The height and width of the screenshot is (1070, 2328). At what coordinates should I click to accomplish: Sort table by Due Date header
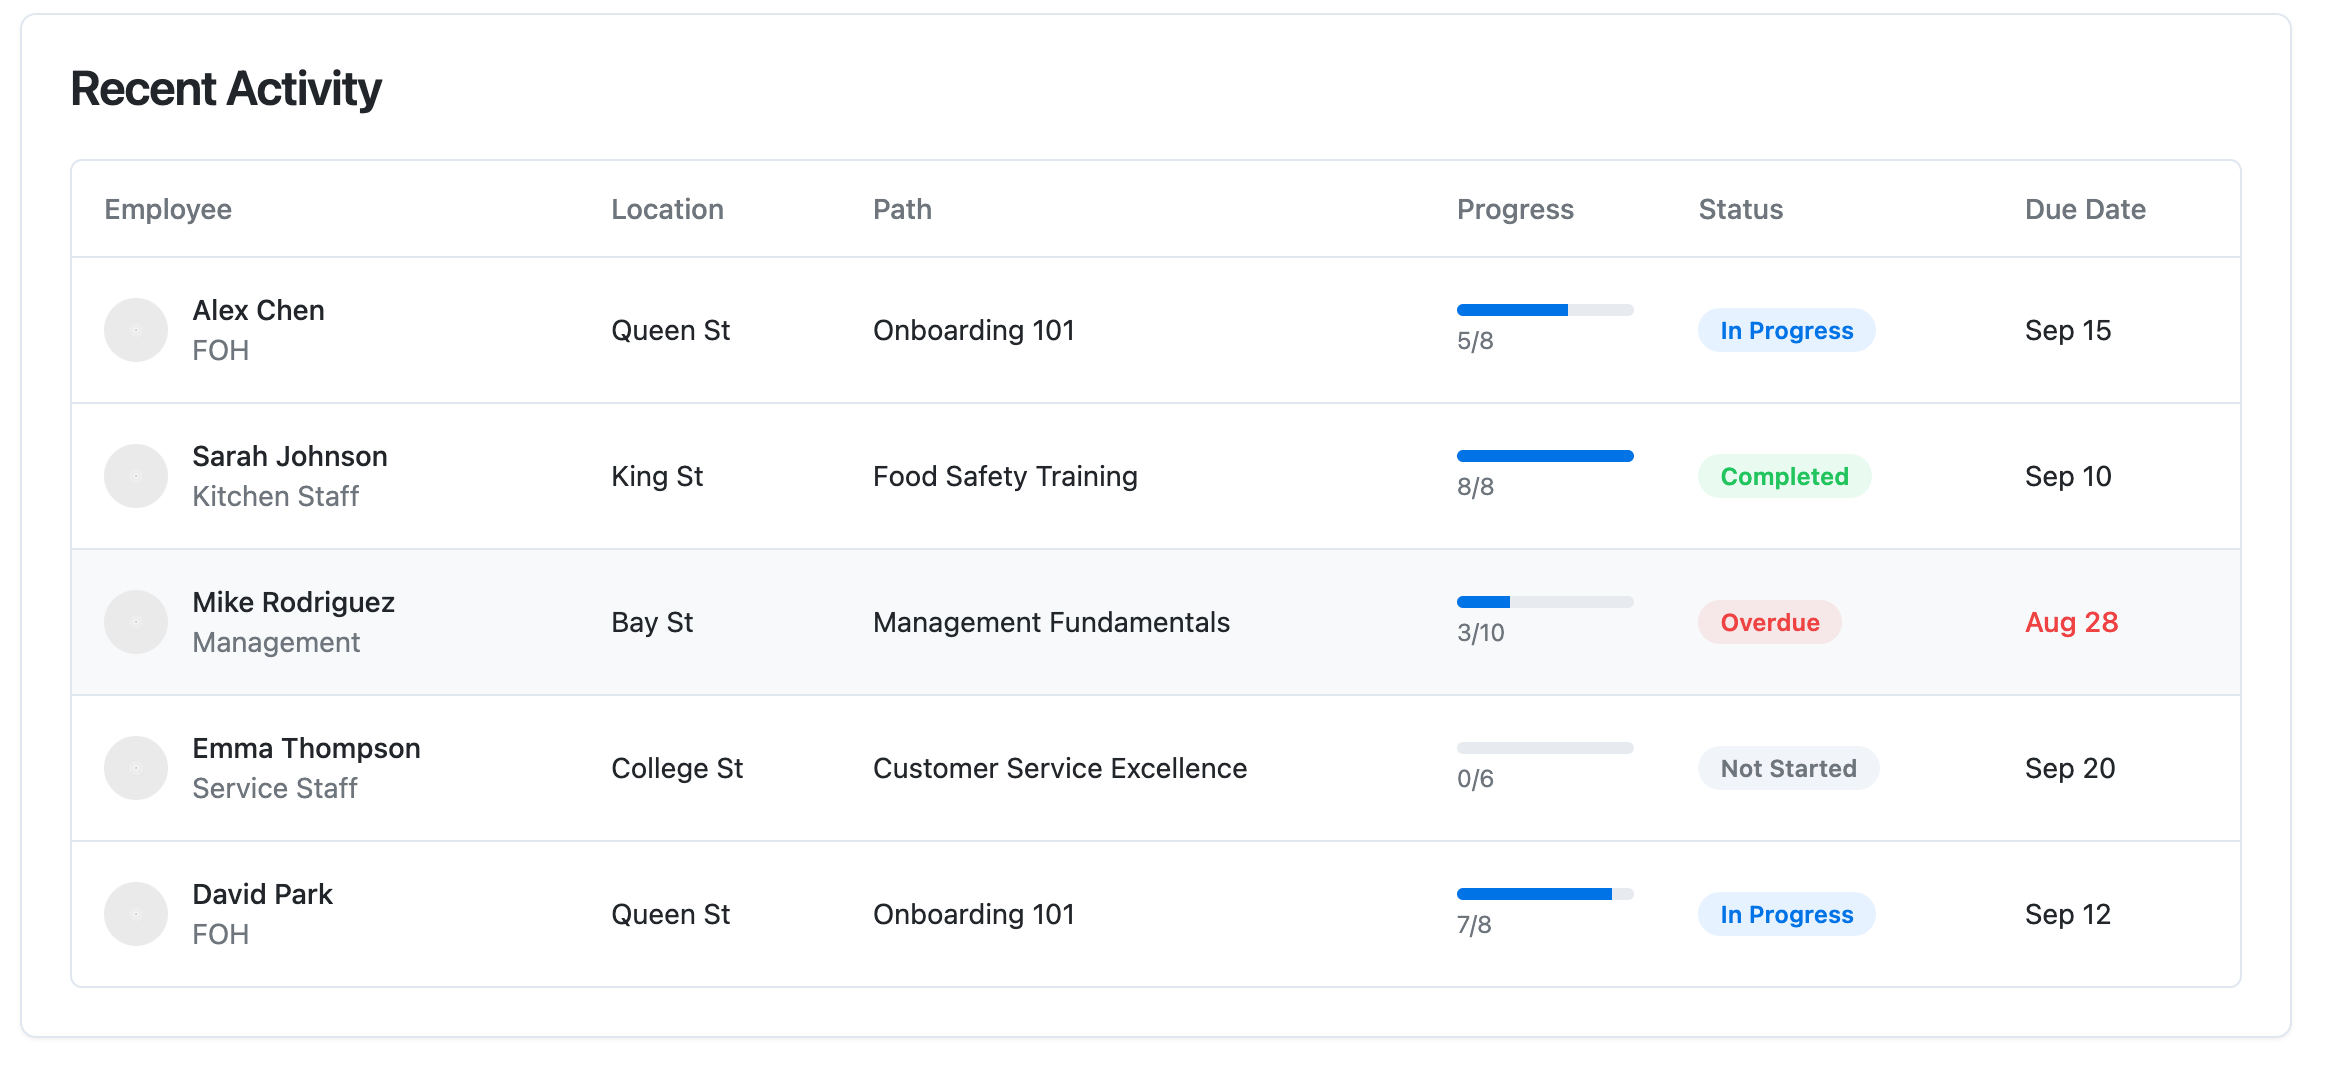click(x=2085, y=209)
